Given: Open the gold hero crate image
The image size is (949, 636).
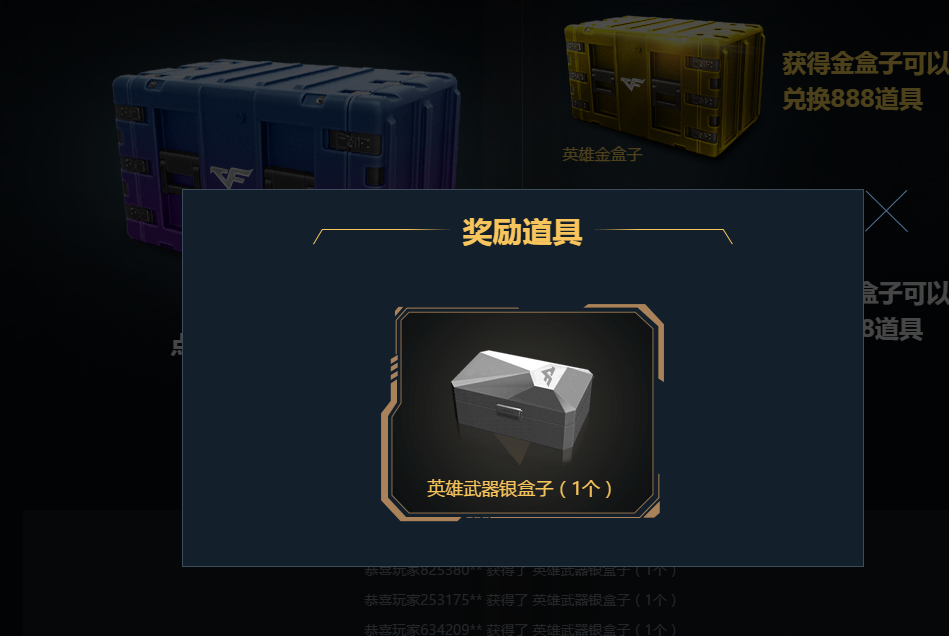Looking at the screenshot, I should 665,86.
